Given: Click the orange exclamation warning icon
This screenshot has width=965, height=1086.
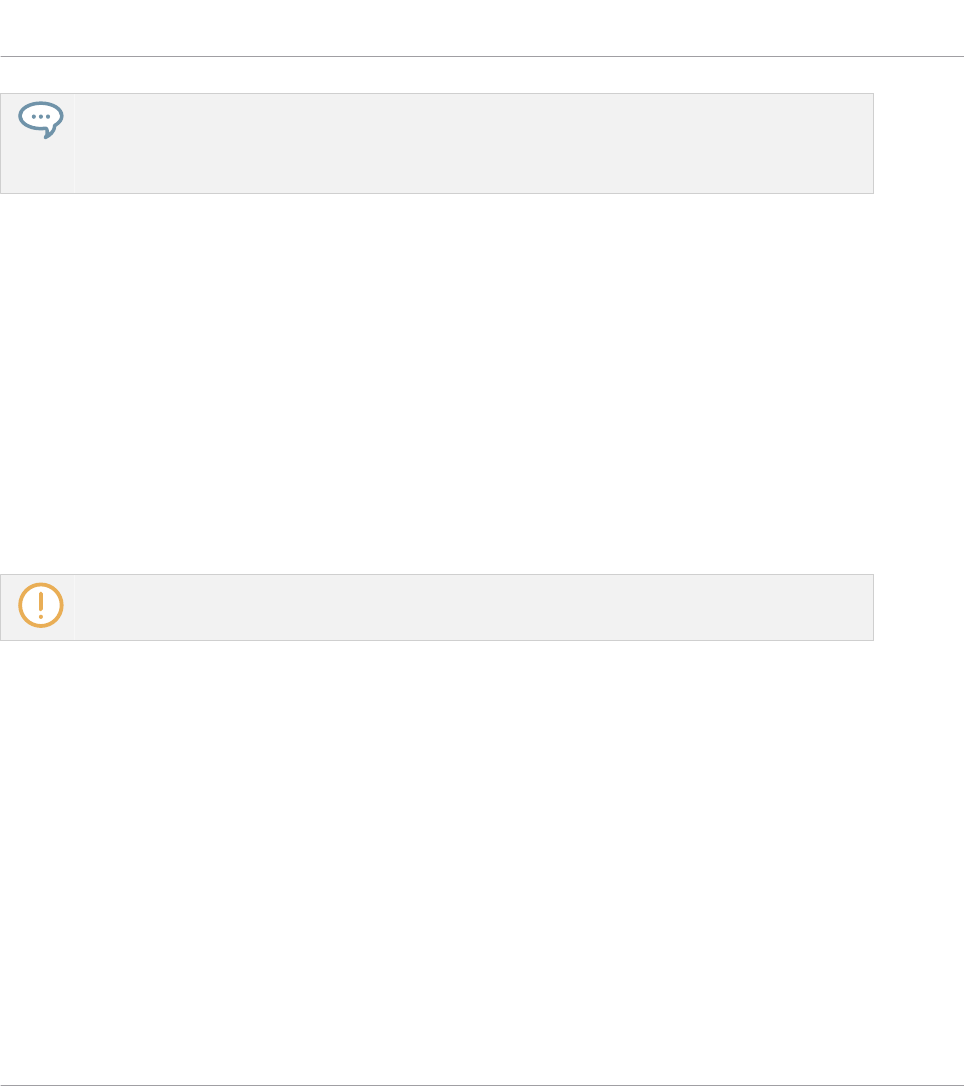Looking at the screenshot, I should [41, 605].
